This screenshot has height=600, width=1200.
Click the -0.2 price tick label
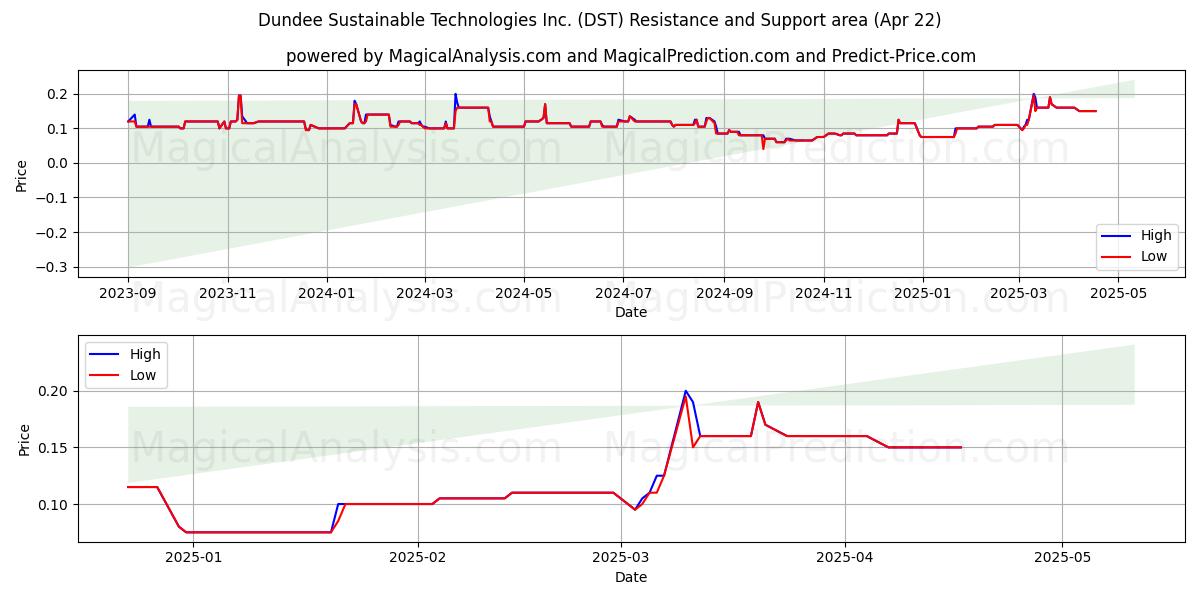click(x=52, y=232)
